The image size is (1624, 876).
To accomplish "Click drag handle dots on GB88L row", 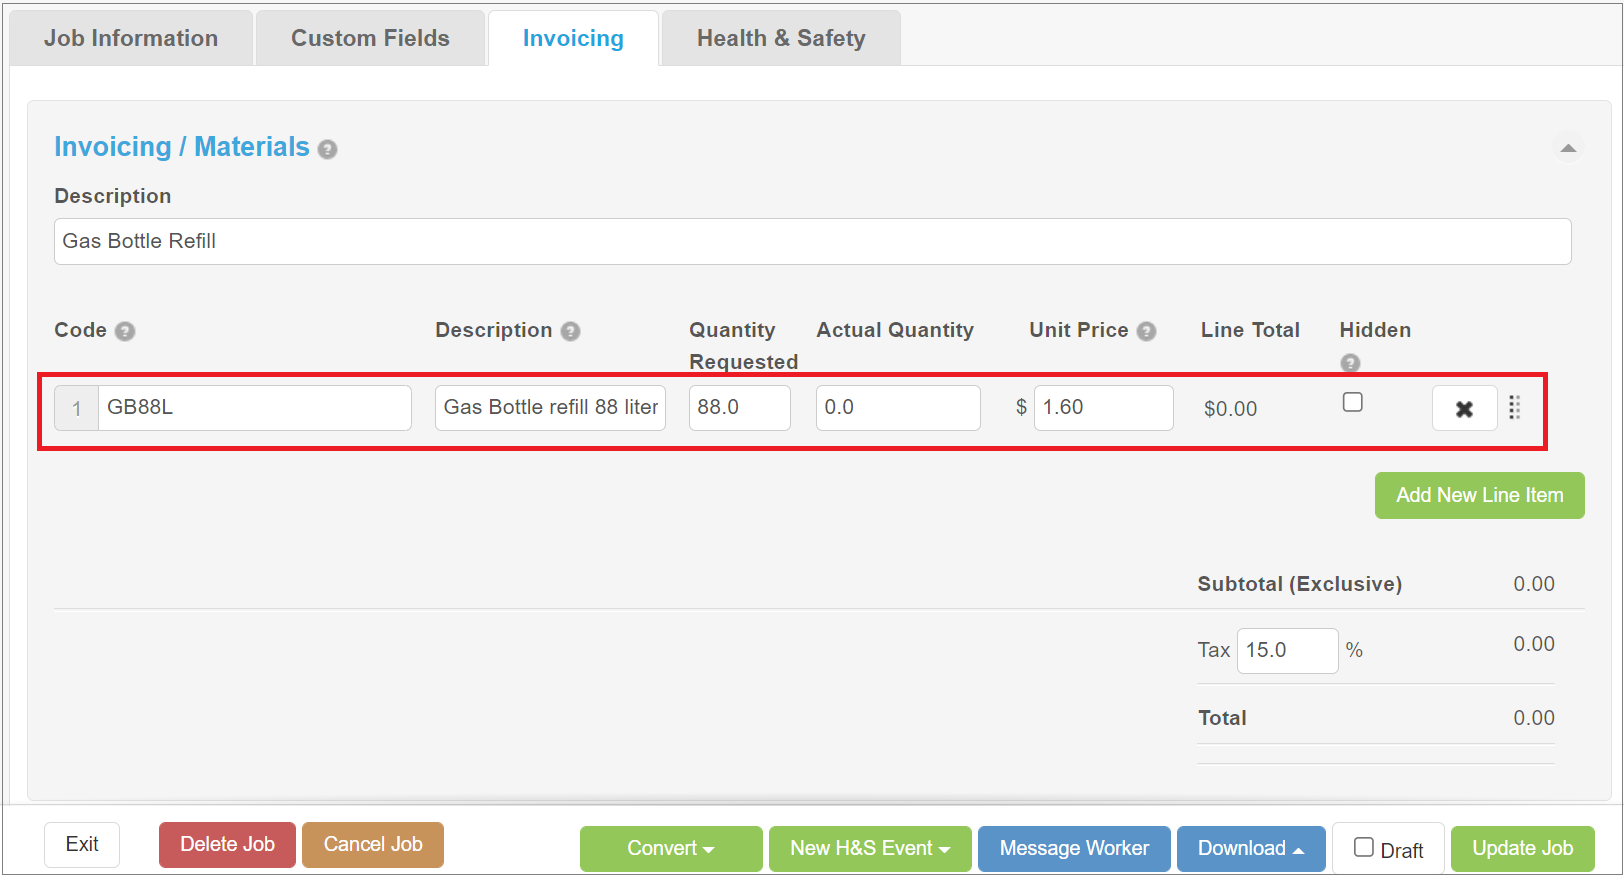I will click(1515, 407).
